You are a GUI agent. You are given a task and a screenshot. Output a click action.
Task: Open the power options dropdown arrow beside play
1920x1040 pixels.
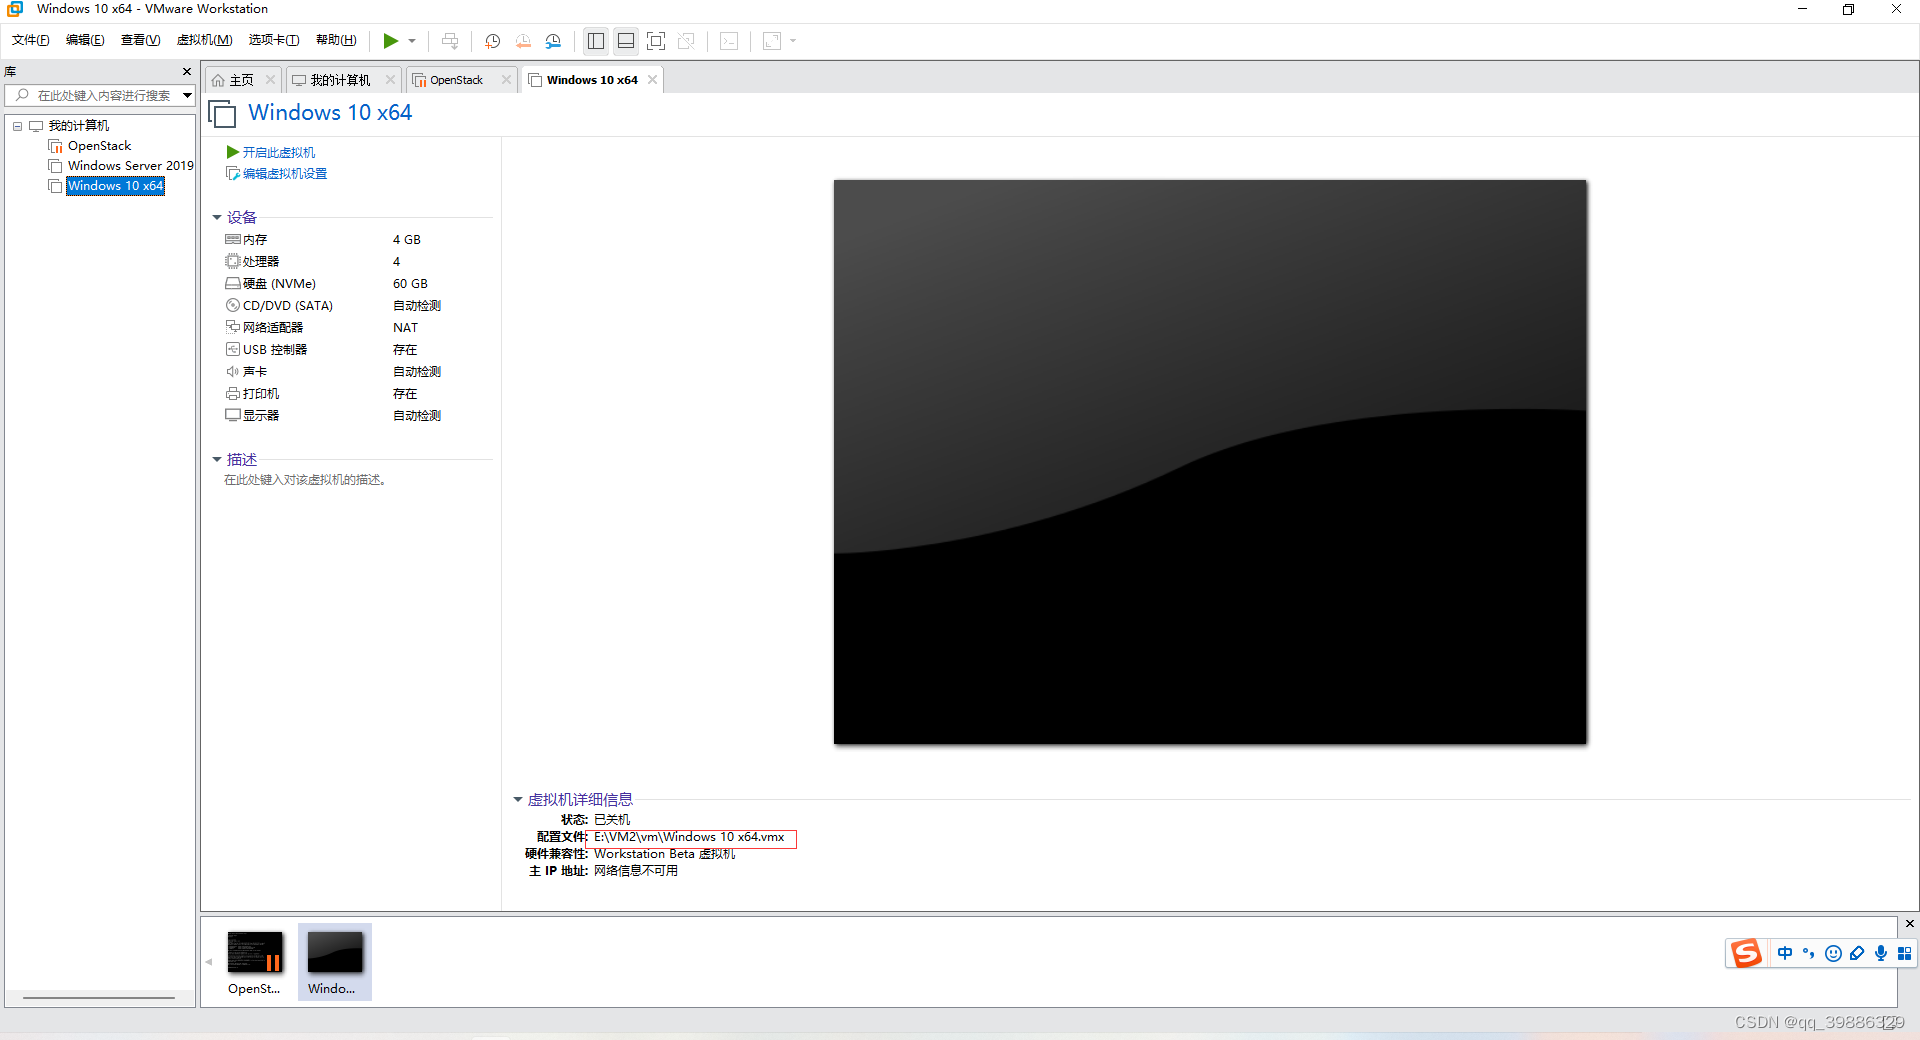click(x=412, y=41)
